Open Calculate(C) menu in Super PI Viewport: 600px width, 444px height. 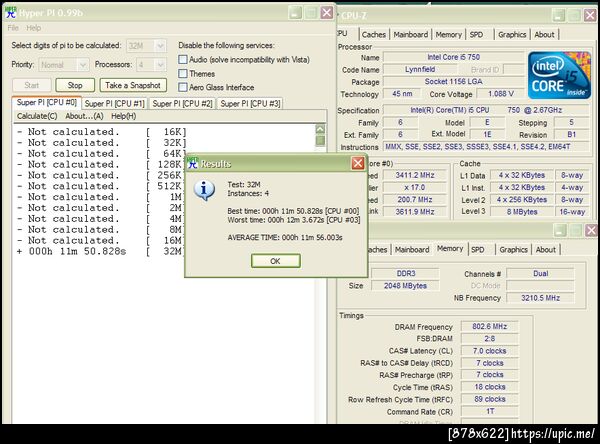tap(37, 116)
